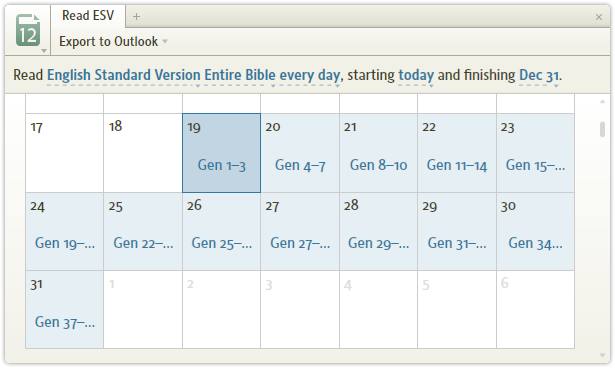Change the Dec 31 finish date
The image size is (615, 368).
pyautogui.click(x=539, y=75)
